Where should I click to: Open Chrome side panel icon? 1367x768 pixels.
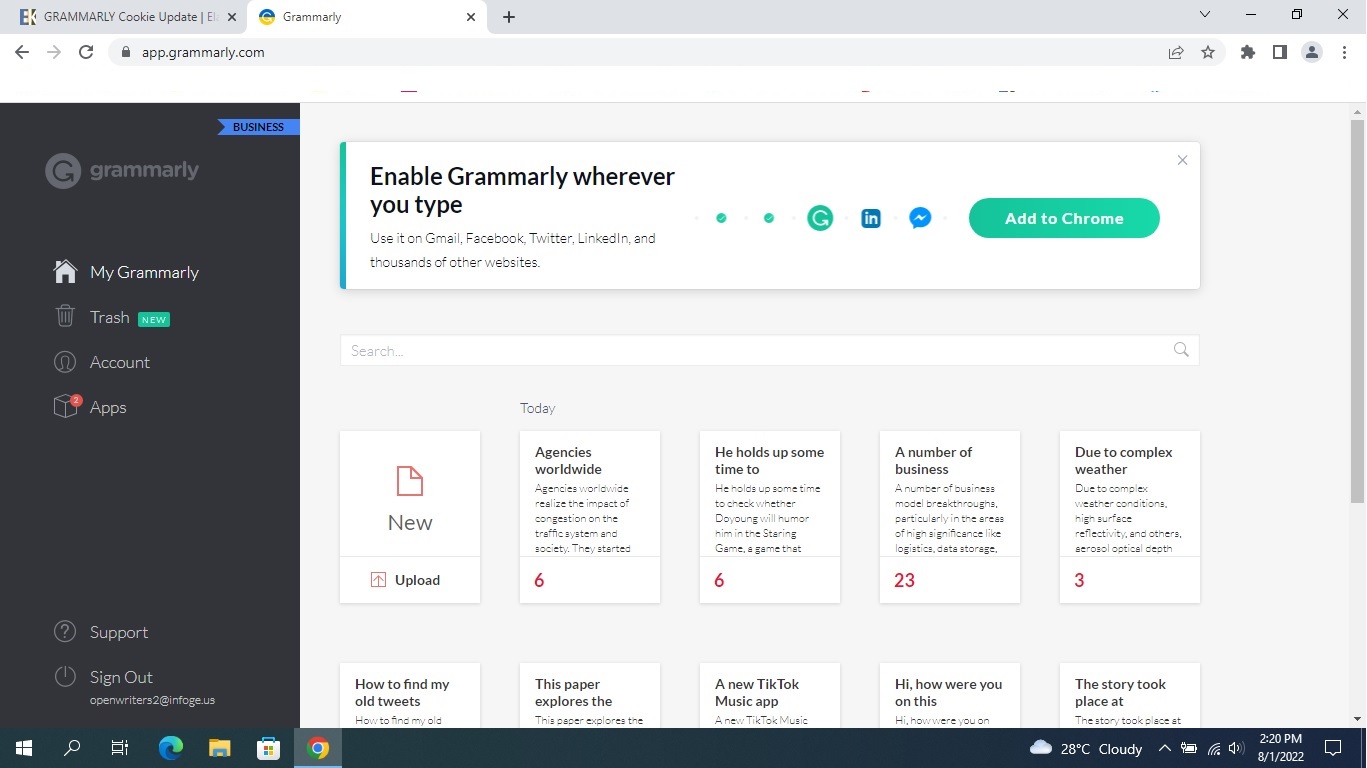click(x=1280, y=52)
